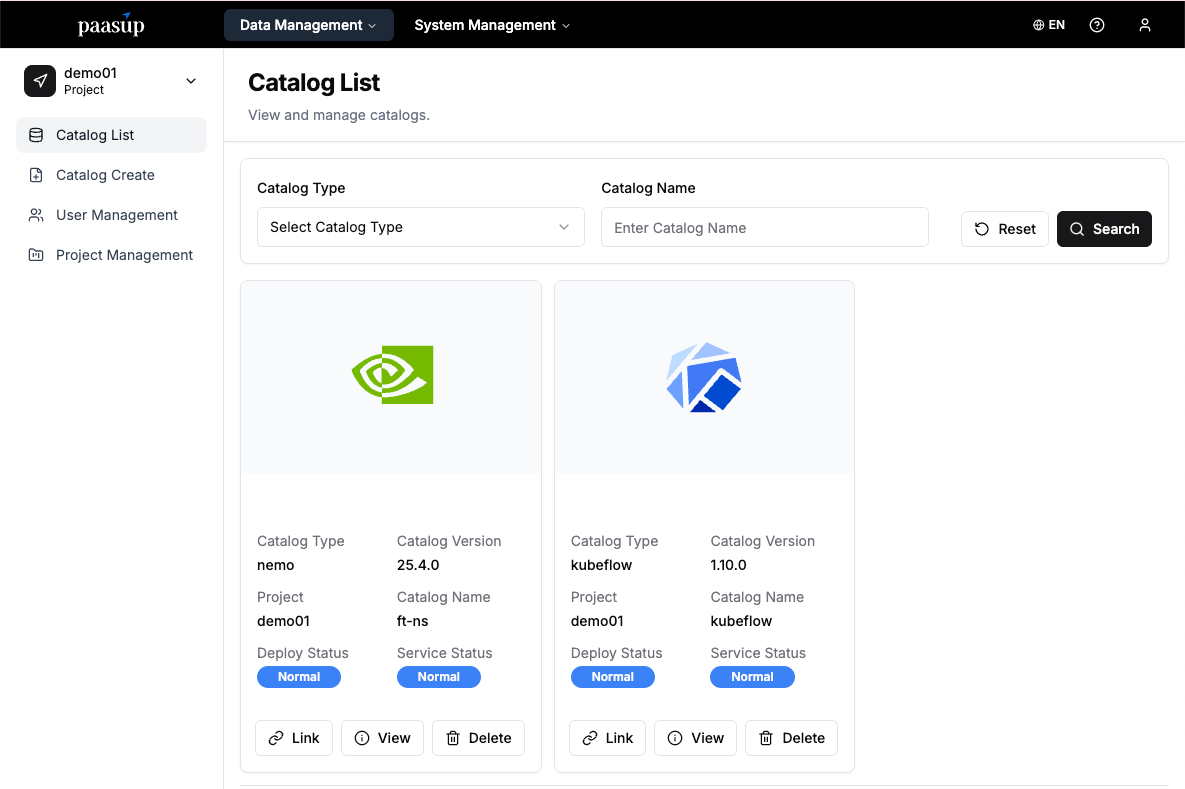Open Link for the nemo catalog
The height and width of the screenshot is (789, 1185).
click(294, 738)
